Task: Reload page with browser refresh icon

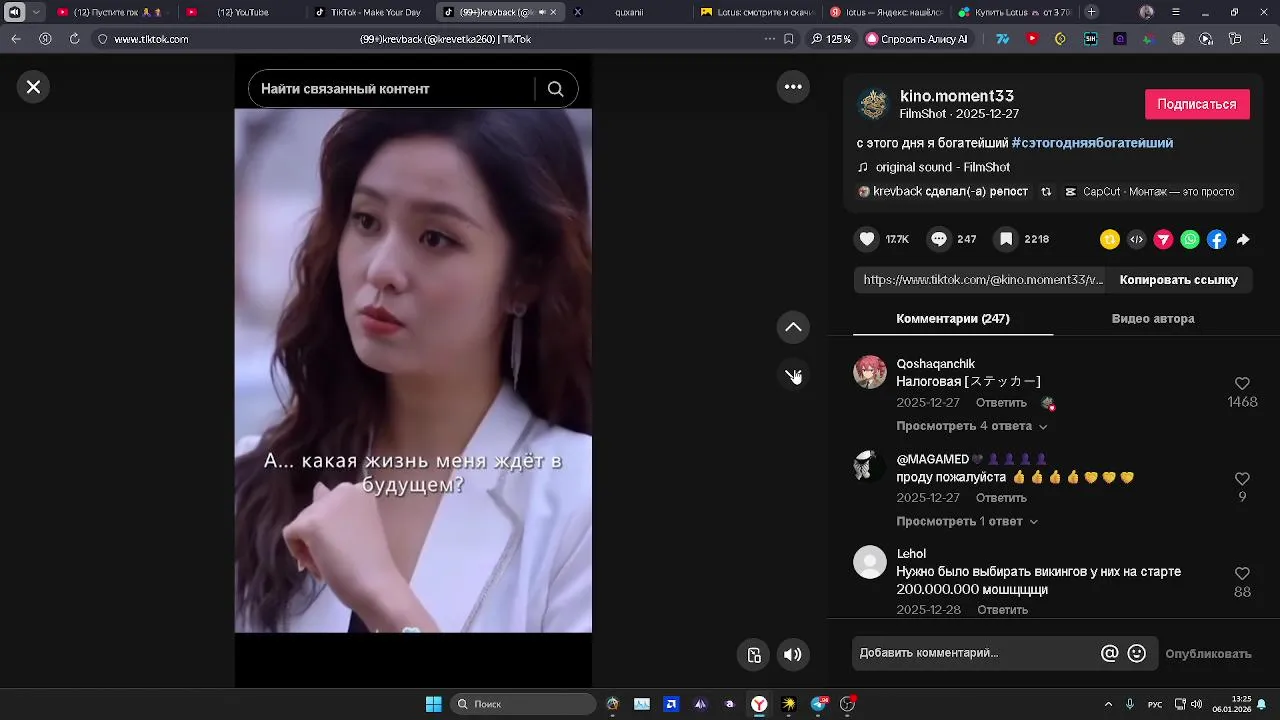Action: (x=74, y=39)
